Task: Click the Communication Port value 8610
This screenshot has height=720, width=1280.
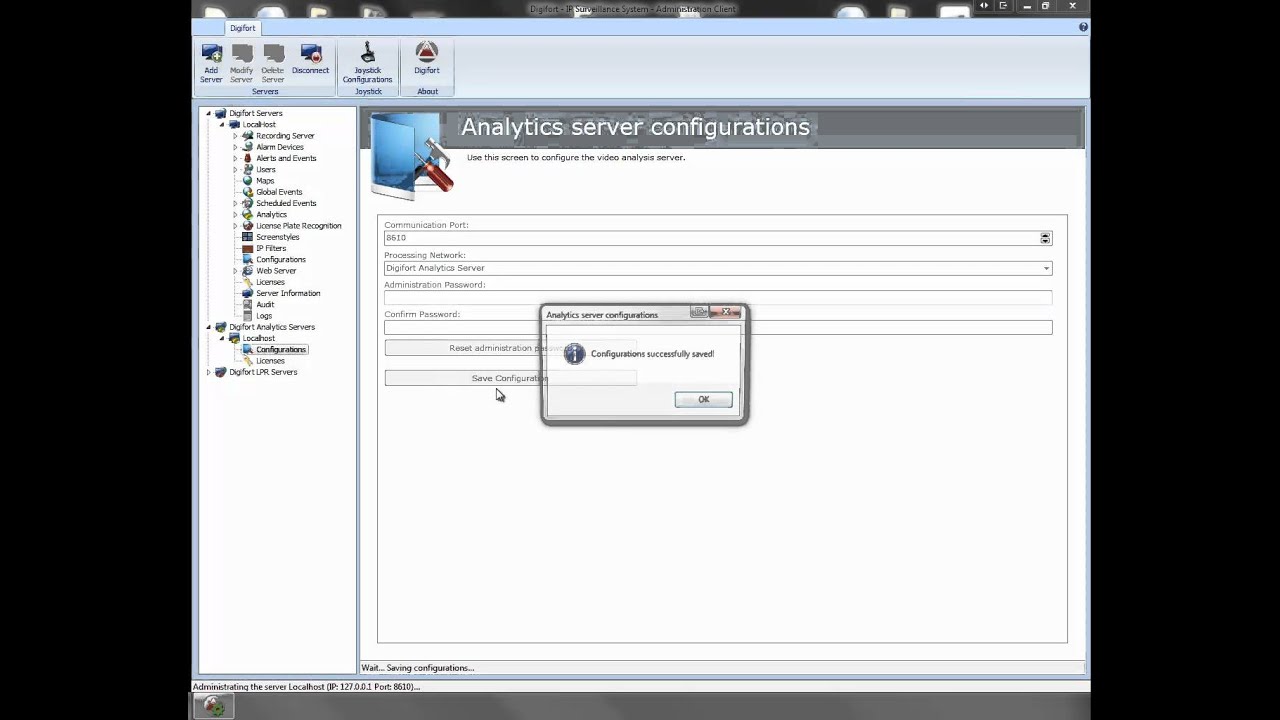Action: tap(396, 238)
